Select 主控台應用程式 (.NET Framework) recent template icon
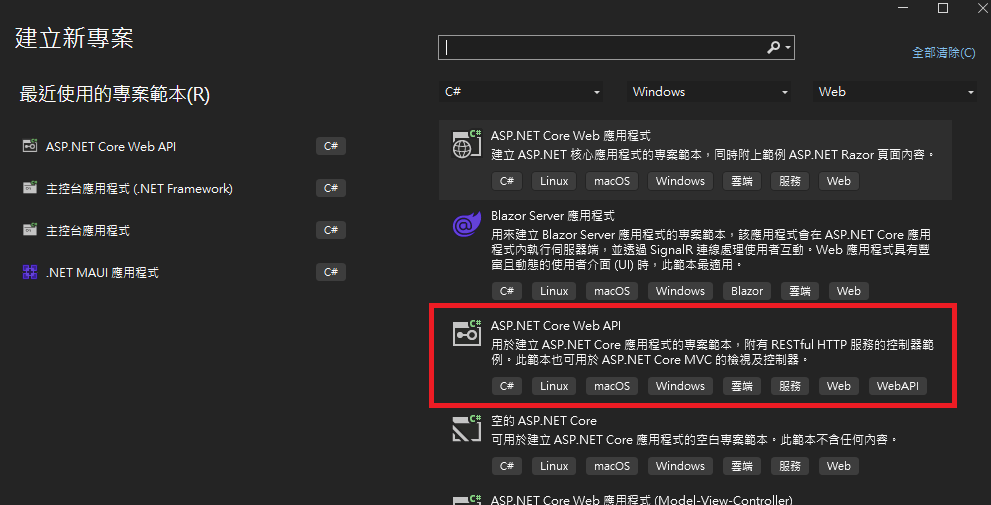This screenshot has width=991, height=505. point(30,188)
